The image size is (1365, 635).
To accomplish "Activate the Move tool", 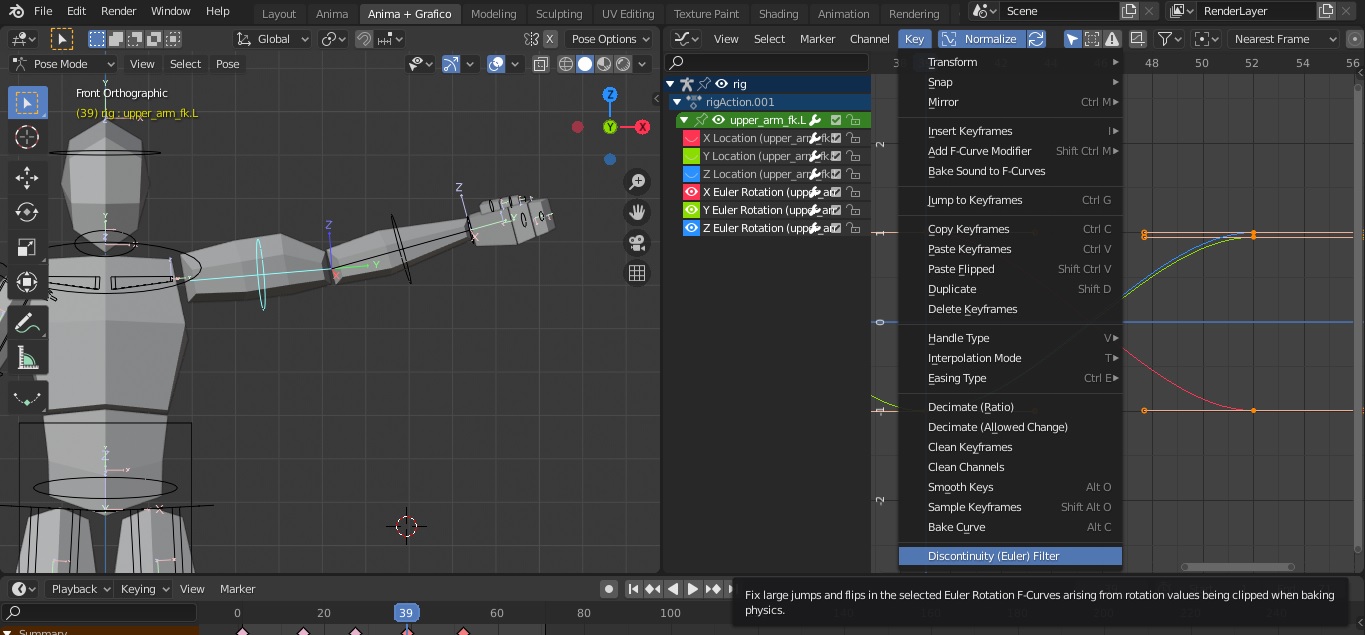I will (27, 178).
